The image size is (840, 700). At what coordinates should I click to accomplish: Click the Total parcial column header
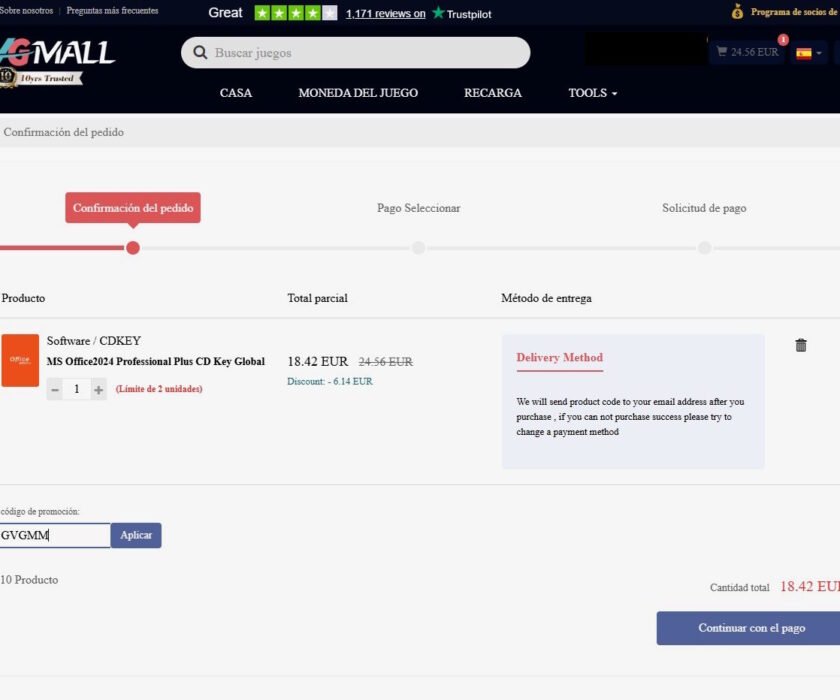click(x=317, y=298)
